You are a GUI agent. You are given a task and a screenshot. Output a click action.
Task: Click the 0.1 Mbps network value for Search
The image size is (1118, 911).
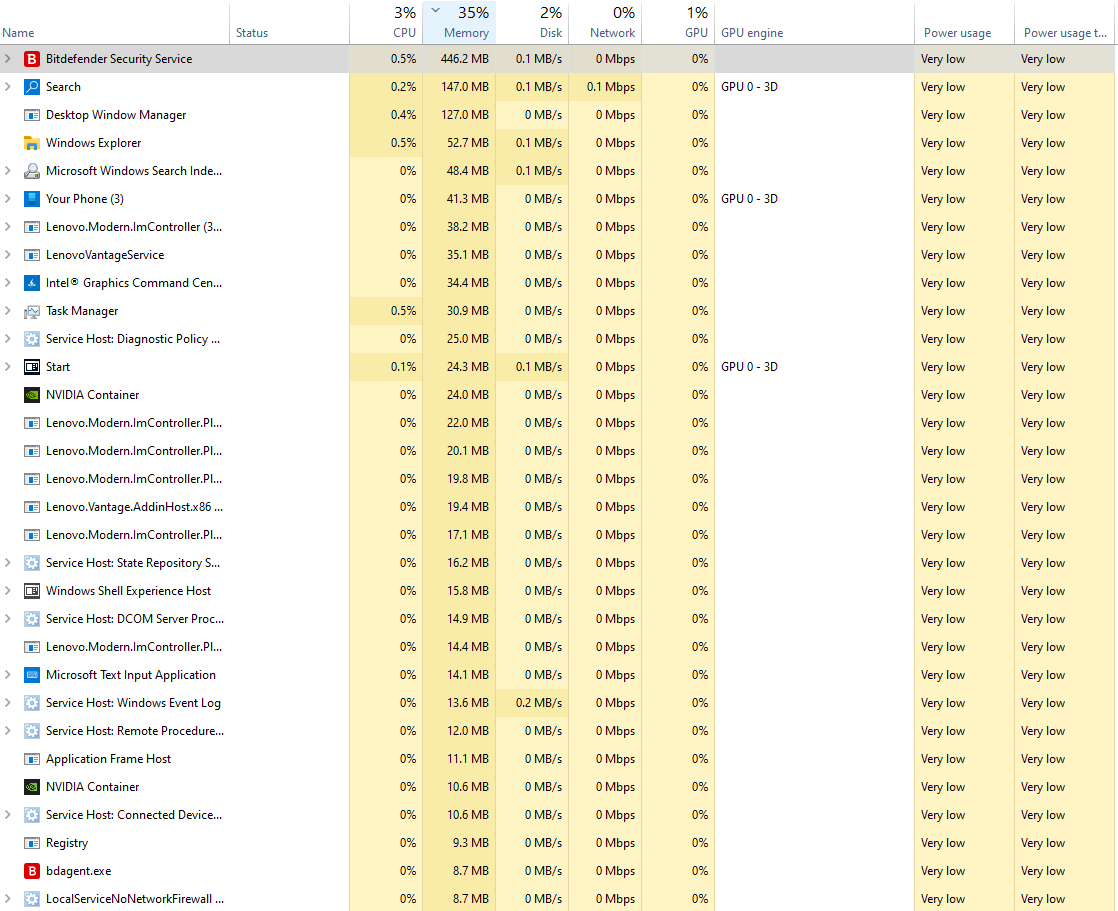610,87
